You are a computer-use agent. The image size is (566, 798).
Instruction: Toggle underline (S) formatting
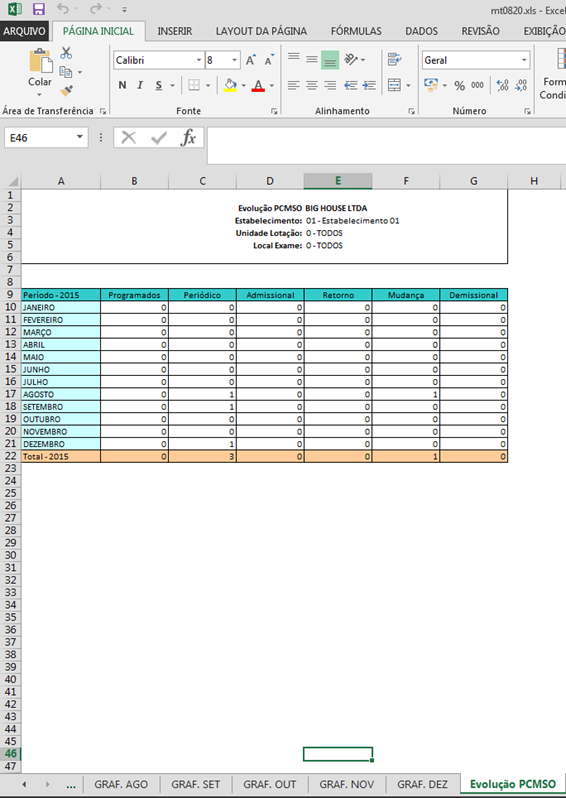point(159,85)
